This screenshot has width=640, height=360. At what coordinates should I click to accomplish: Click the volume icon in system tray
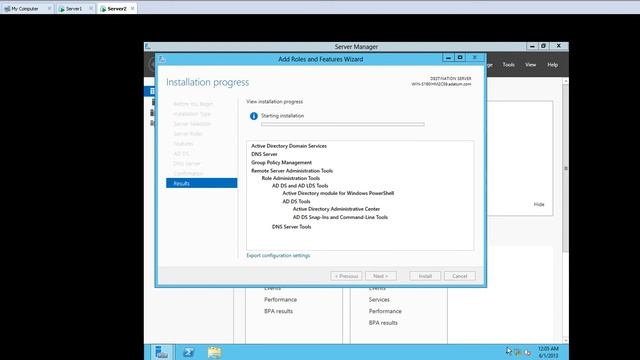point(527,352)
